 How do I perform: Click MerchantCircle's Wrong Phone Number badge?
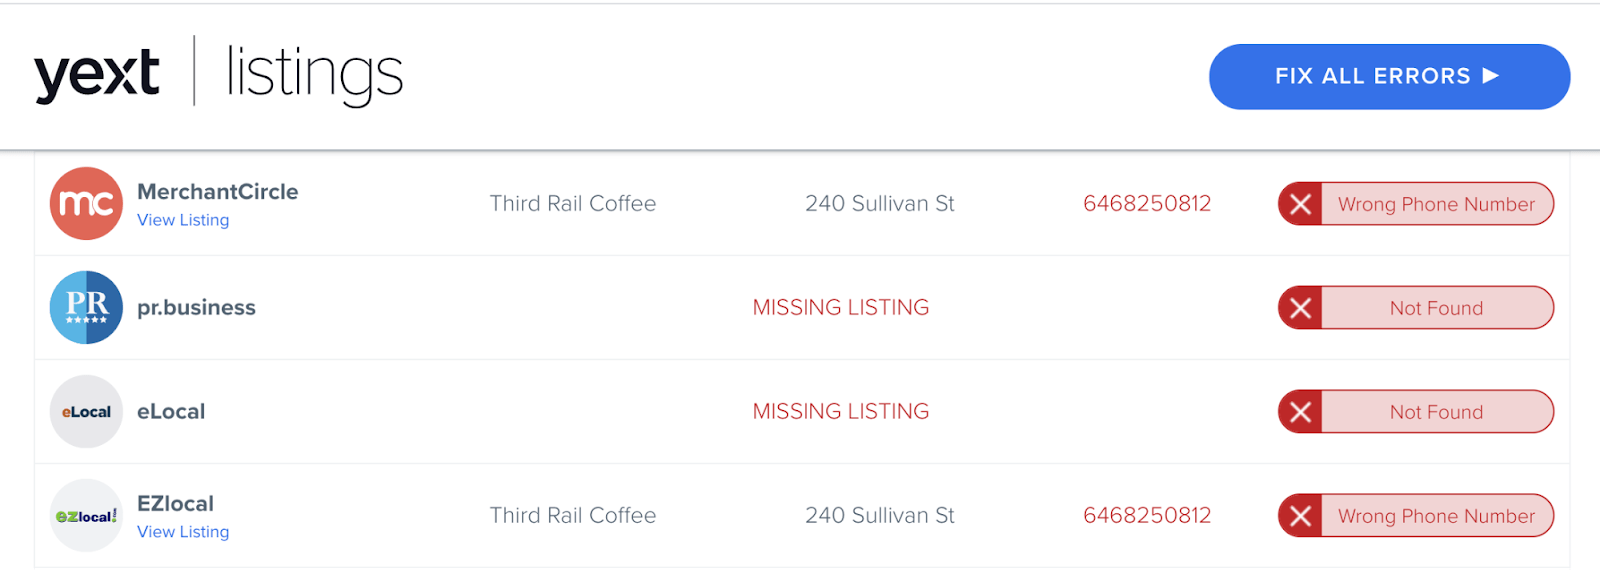coord(1436,204)
